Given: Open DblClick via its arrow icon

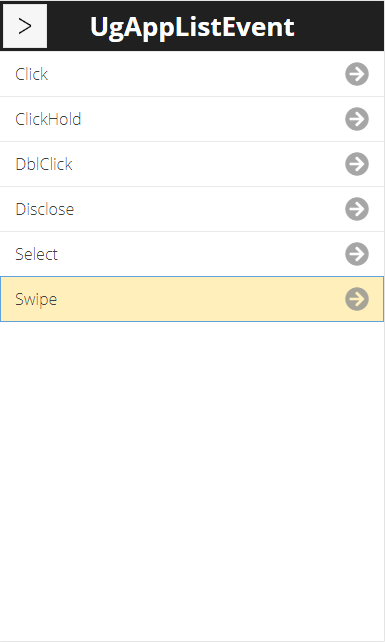Looking at the screenshot, I should 357,164.
